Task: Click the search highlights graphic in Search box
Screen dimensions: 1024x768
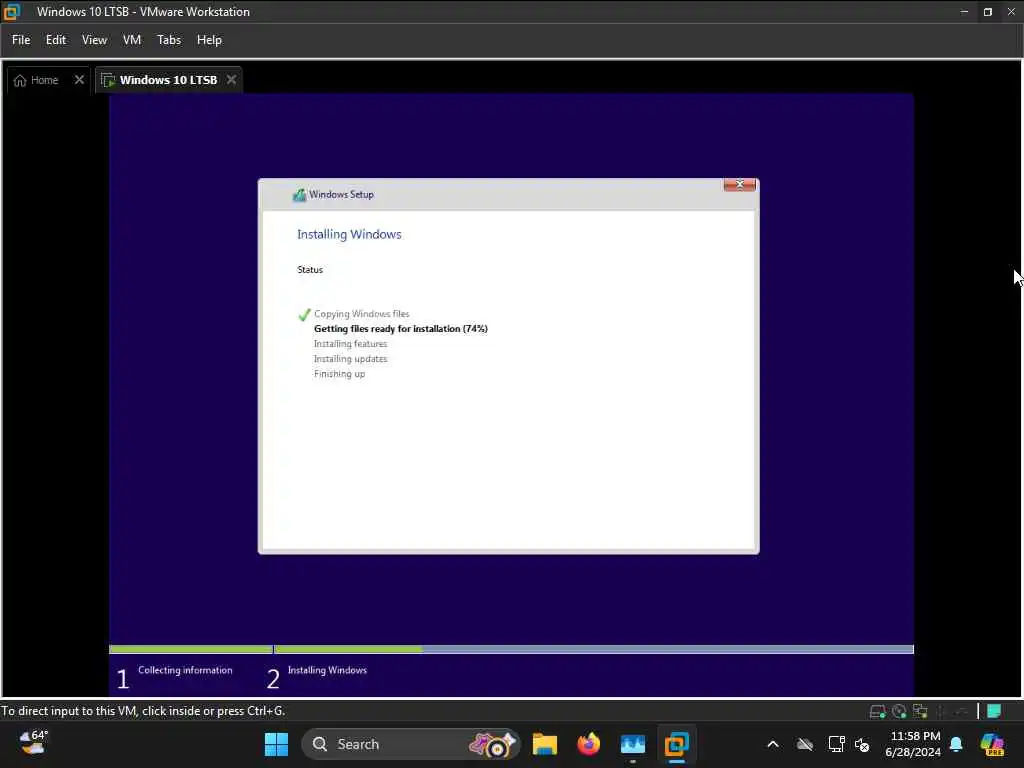Action: click(492, 744)
